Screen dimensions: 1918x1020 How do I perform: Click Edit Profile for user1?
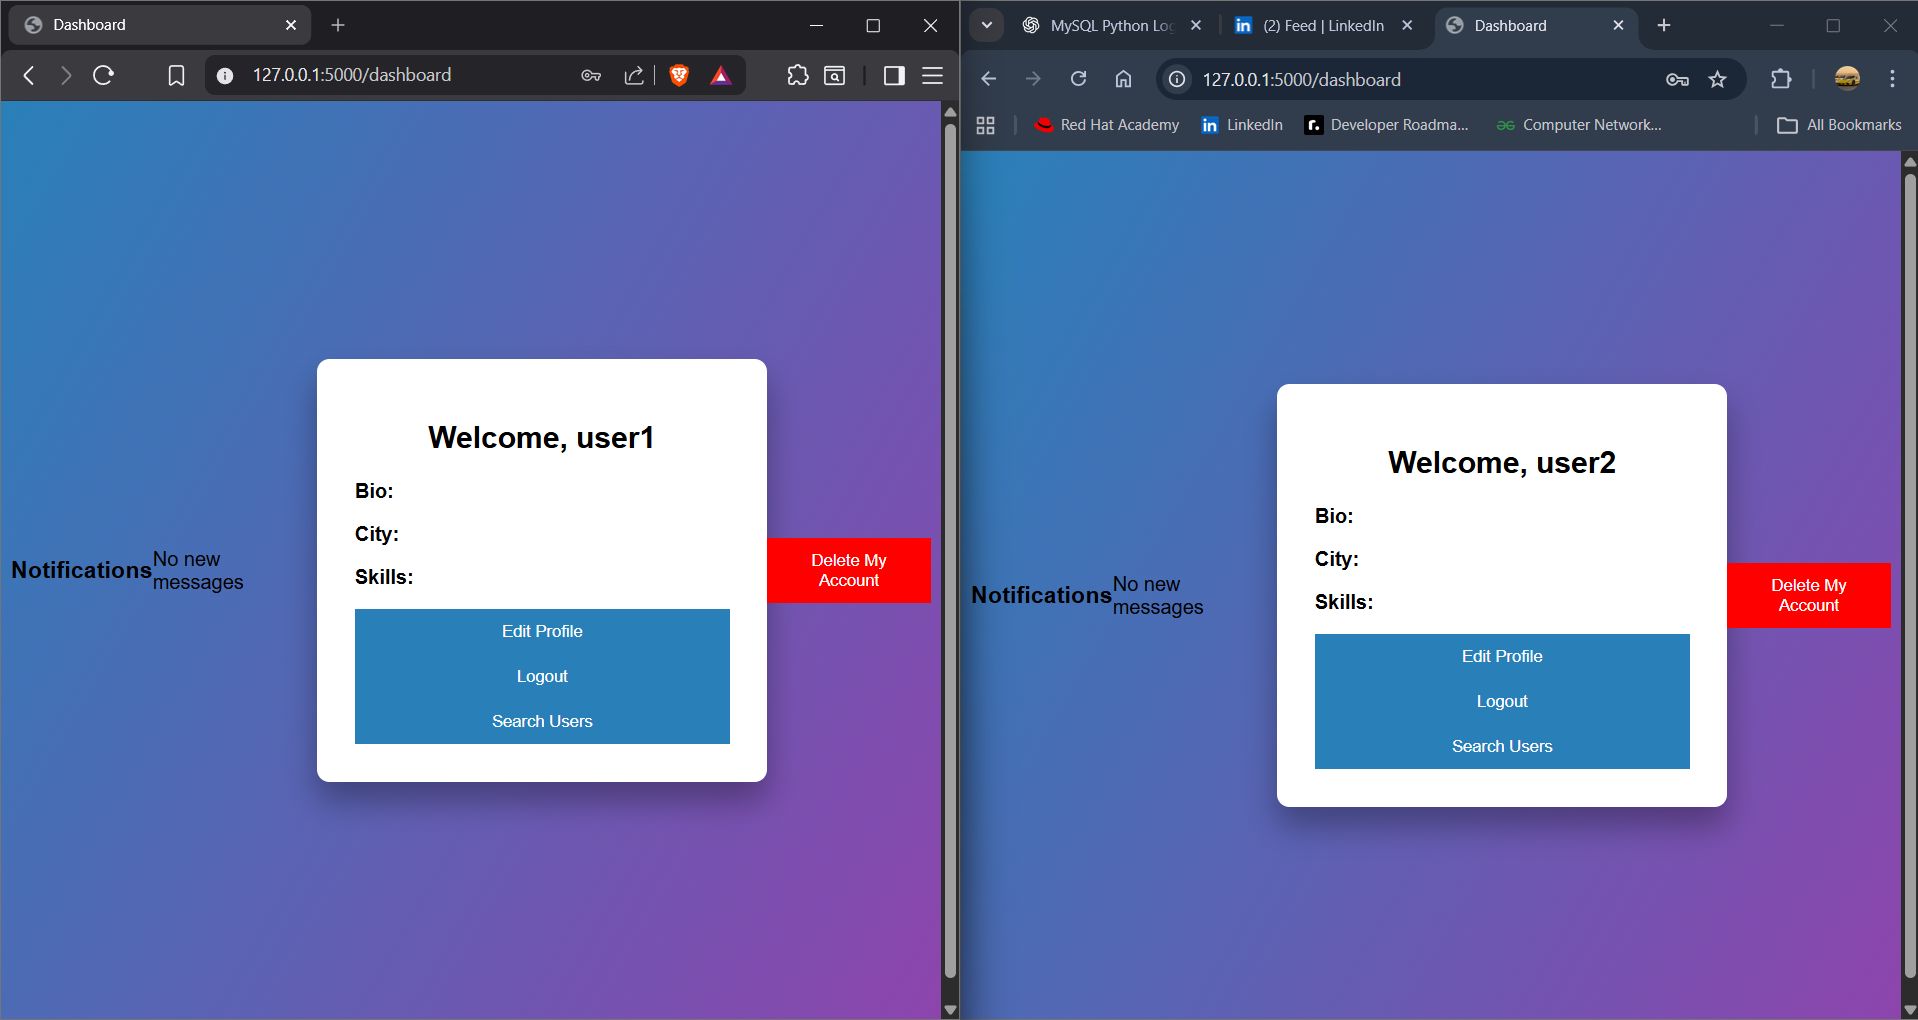coord(542,631)
